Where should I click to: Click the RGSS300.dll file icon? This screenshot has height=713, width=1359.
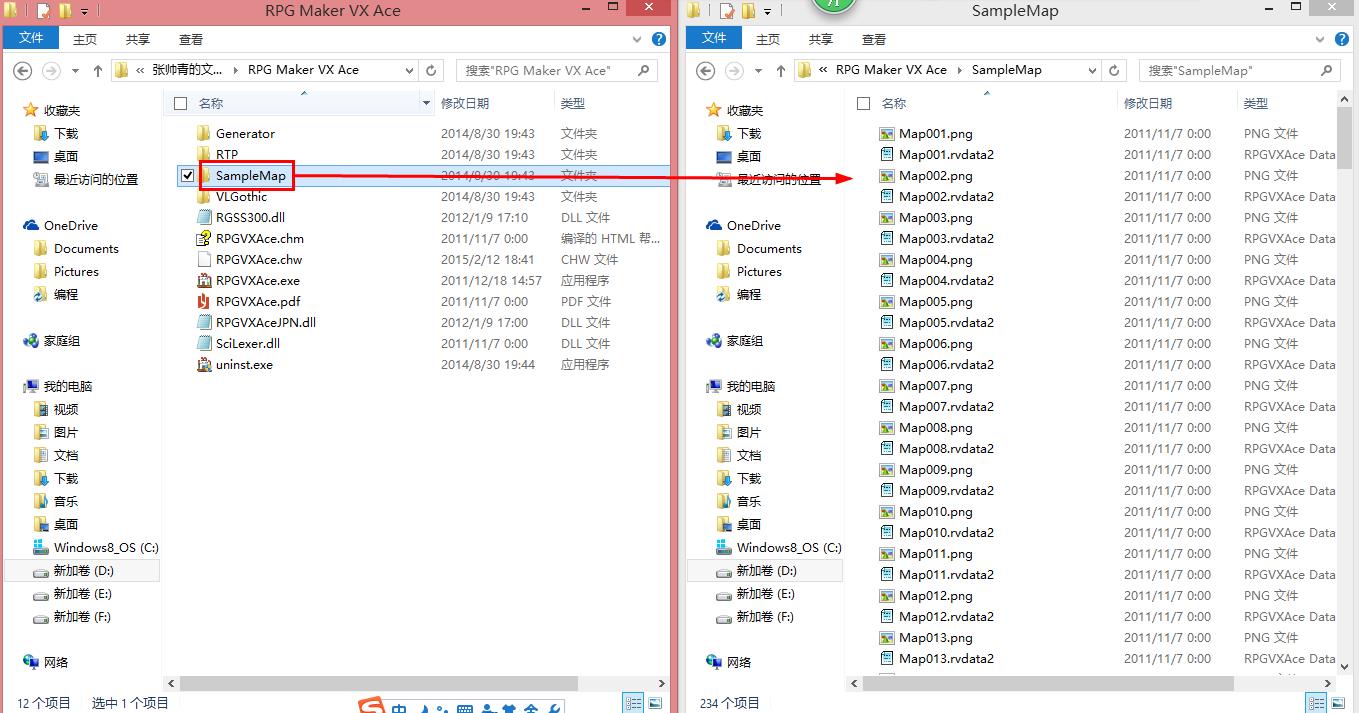pyautogui.click(x=204, y=217)
